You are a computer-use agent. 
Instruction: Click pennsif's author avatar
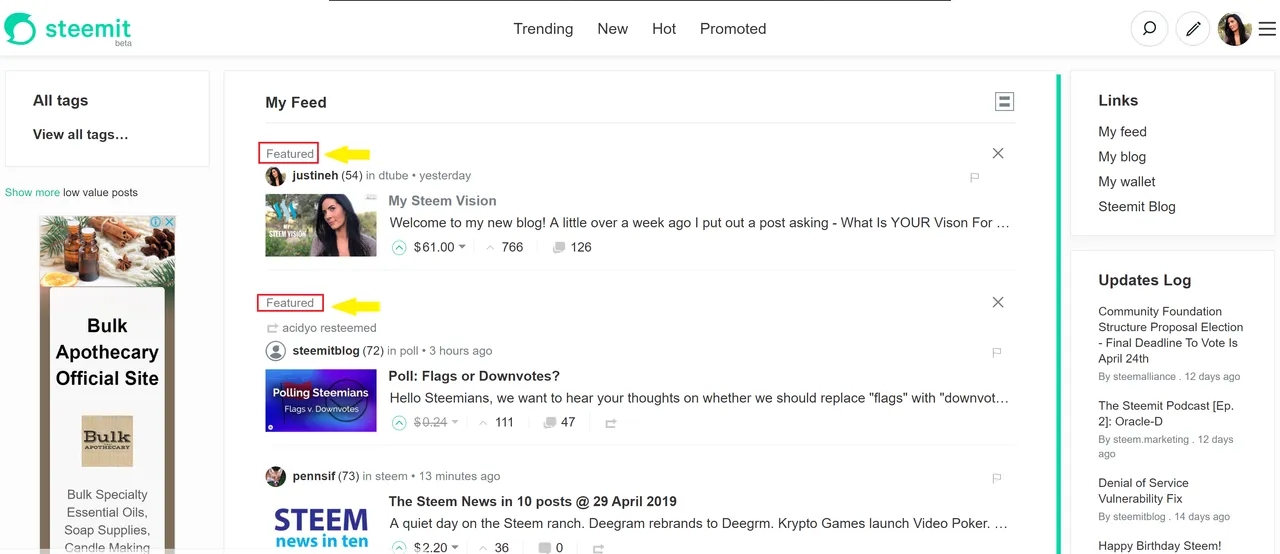point(275,476)
